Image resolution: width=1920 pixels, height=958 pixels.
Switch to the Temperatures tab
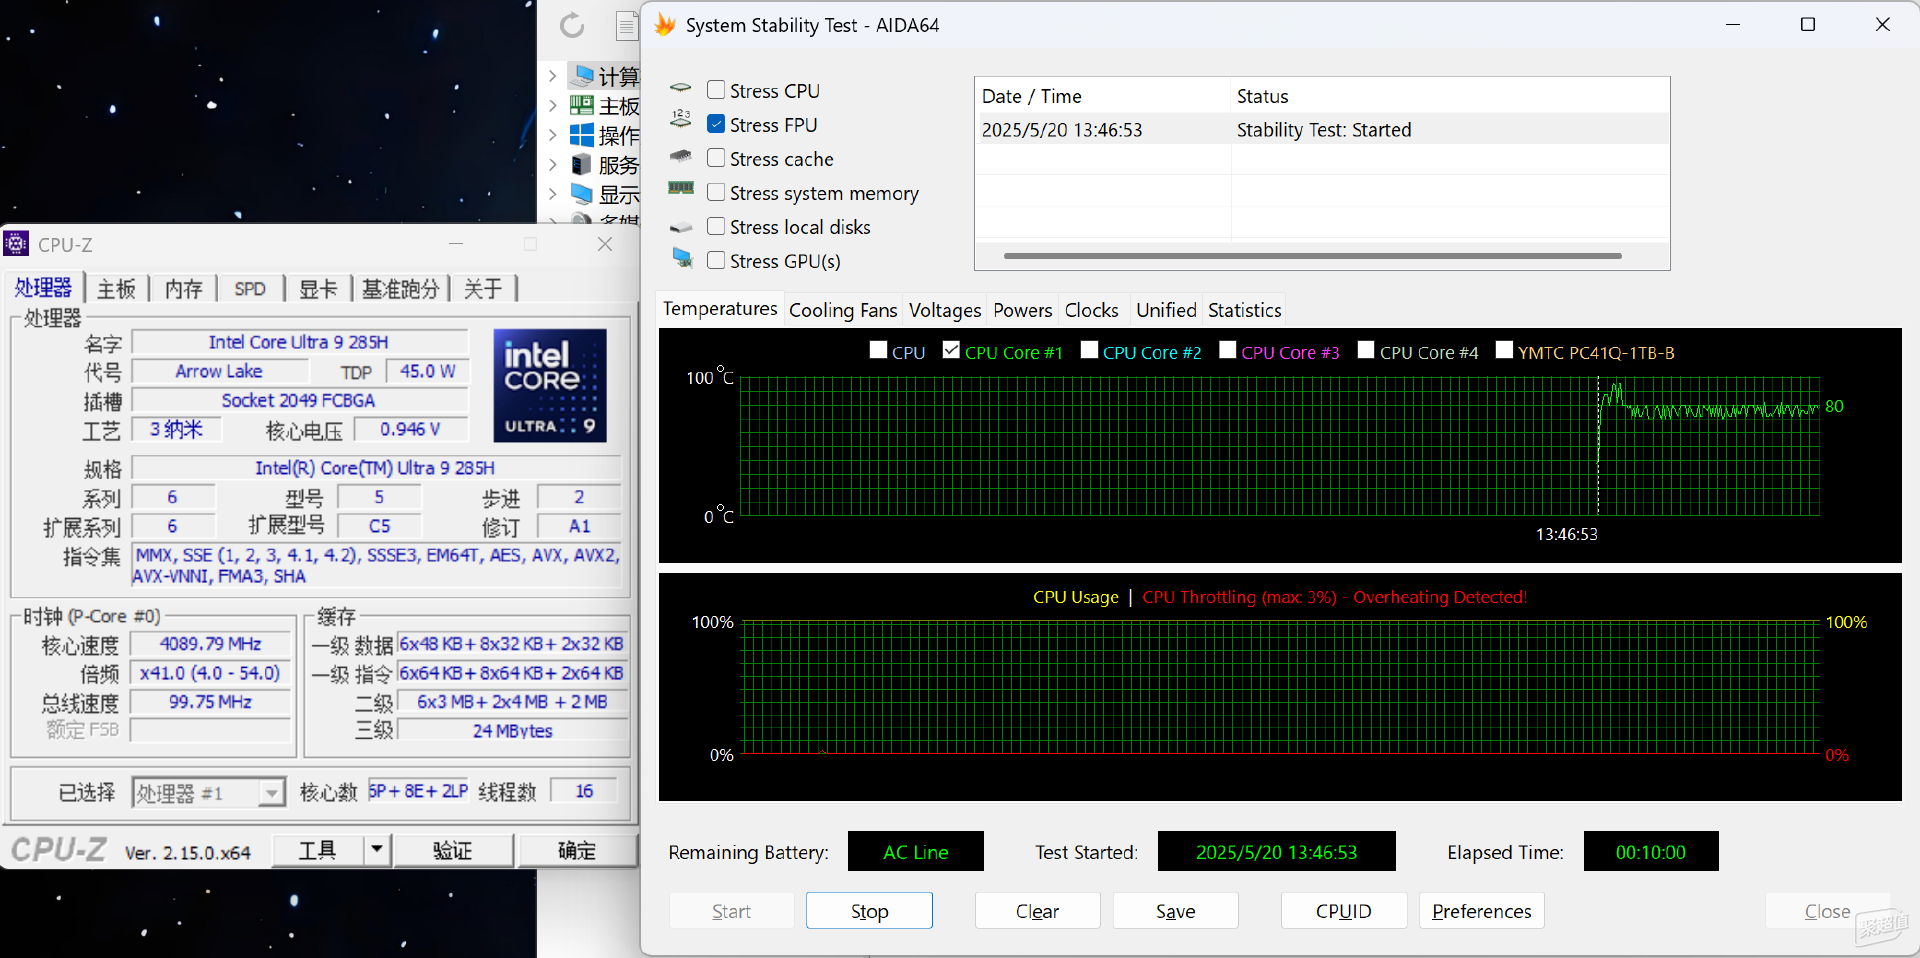pyautogui.click(x=720, y=309)
